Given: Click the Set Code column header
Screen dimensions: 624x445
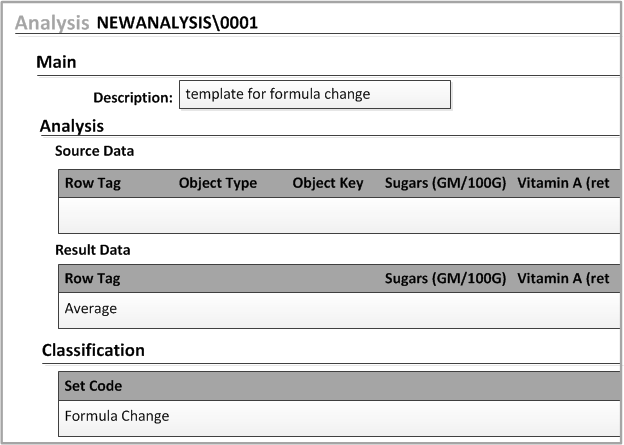Looking at the screenshot, I should click(93, 386).
